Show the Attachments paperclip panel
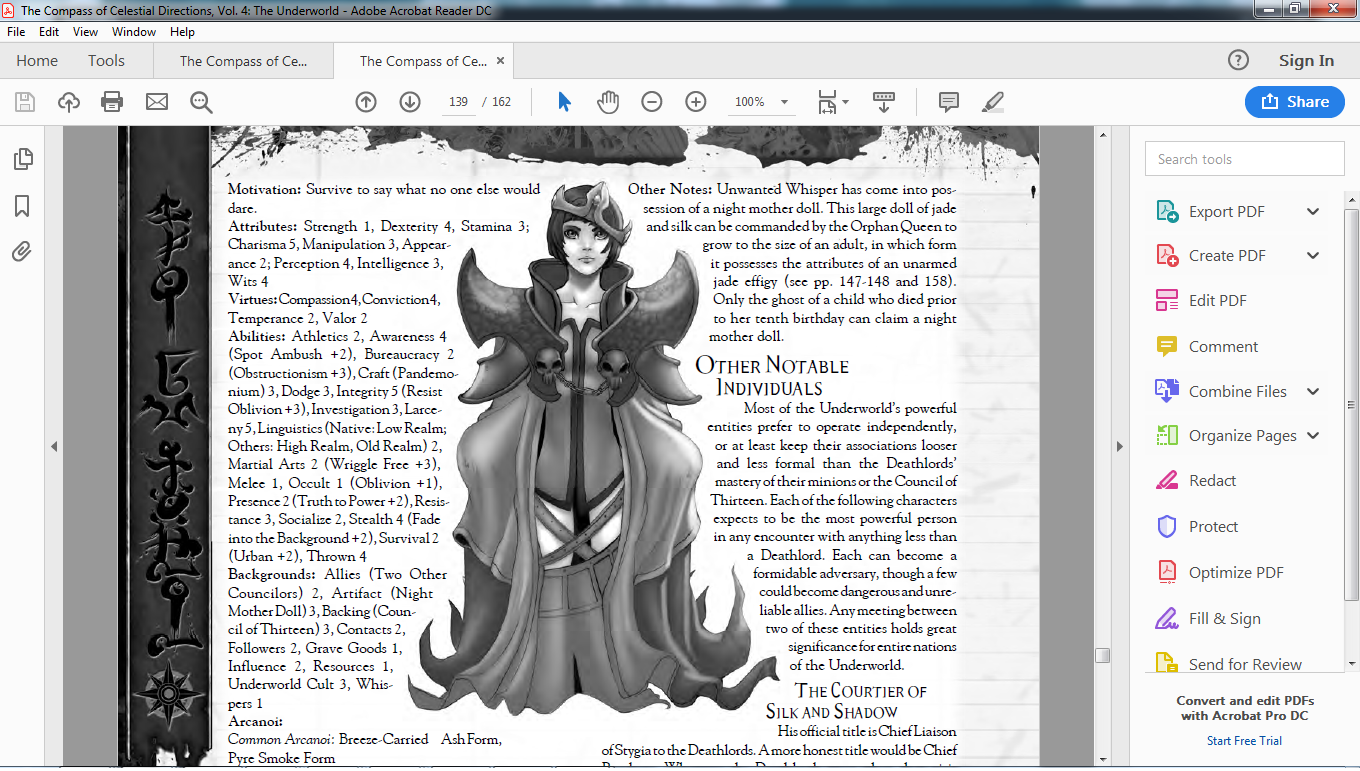 pos(22,252)
